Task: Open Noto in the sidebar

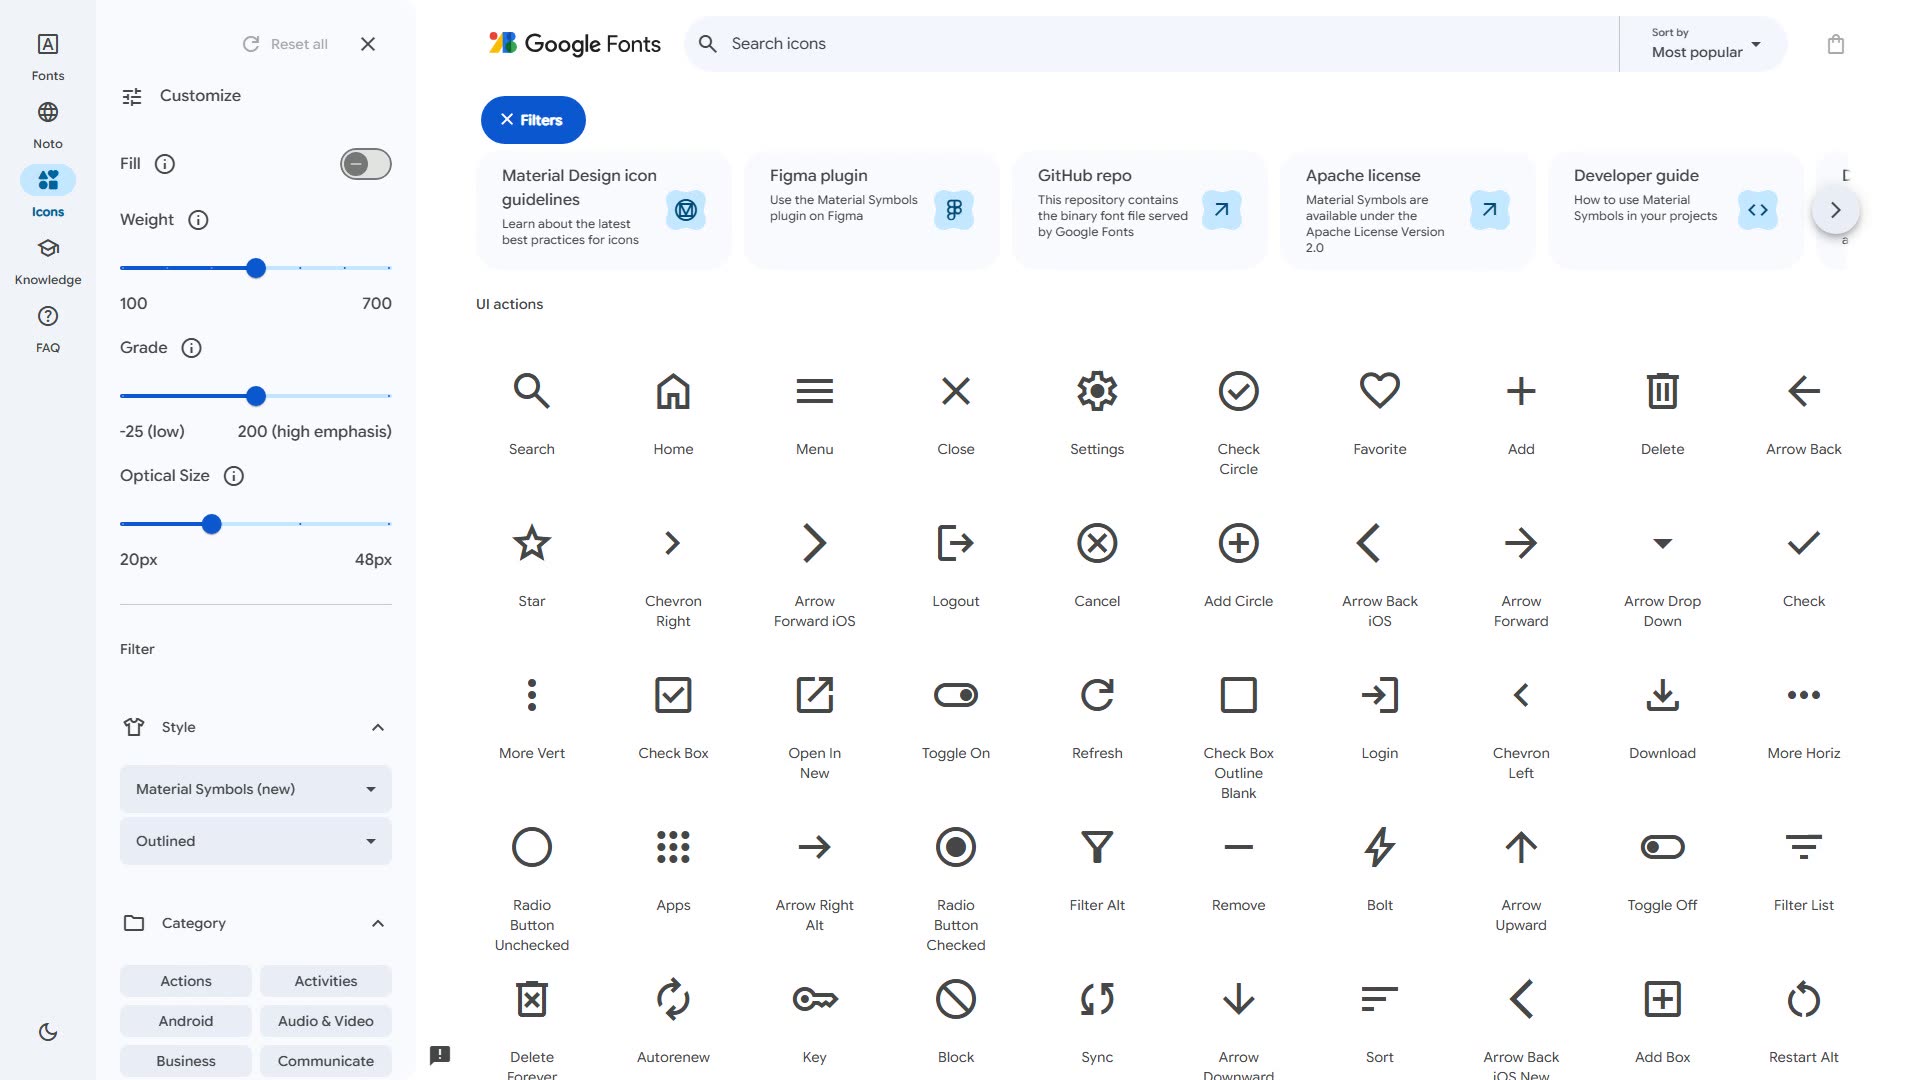Action: pos(48,124)
